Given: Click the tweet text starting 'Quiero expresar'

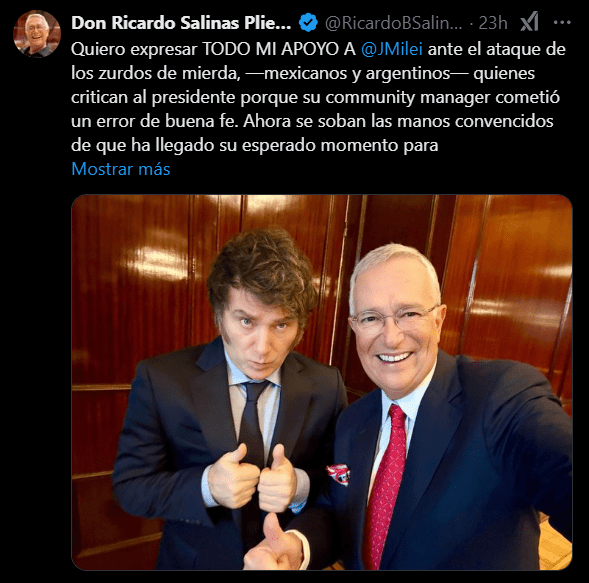Looking at the screenshot, I should pos(318,97).
